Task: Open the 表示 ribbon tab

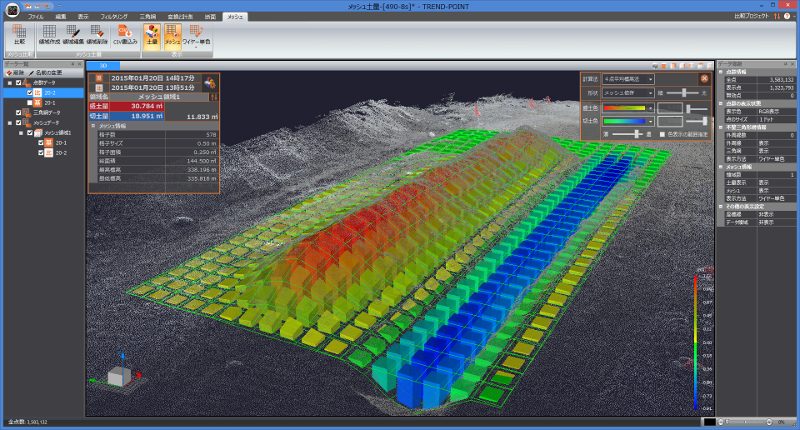Action: [x=83, y=17]
